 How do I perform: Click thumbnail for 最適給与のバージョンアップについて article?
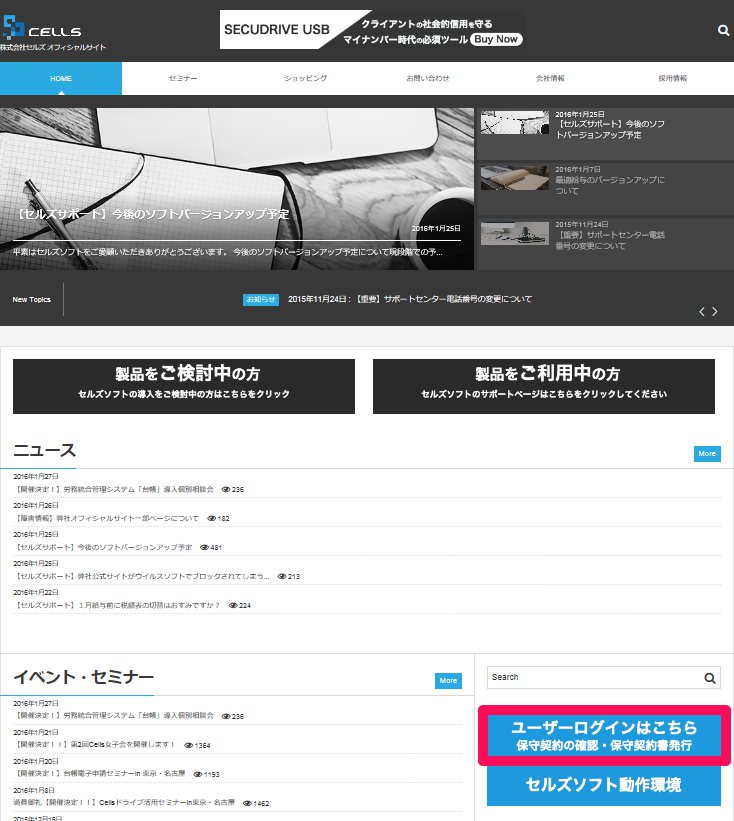pyautogui.click(x=515, y=178)
